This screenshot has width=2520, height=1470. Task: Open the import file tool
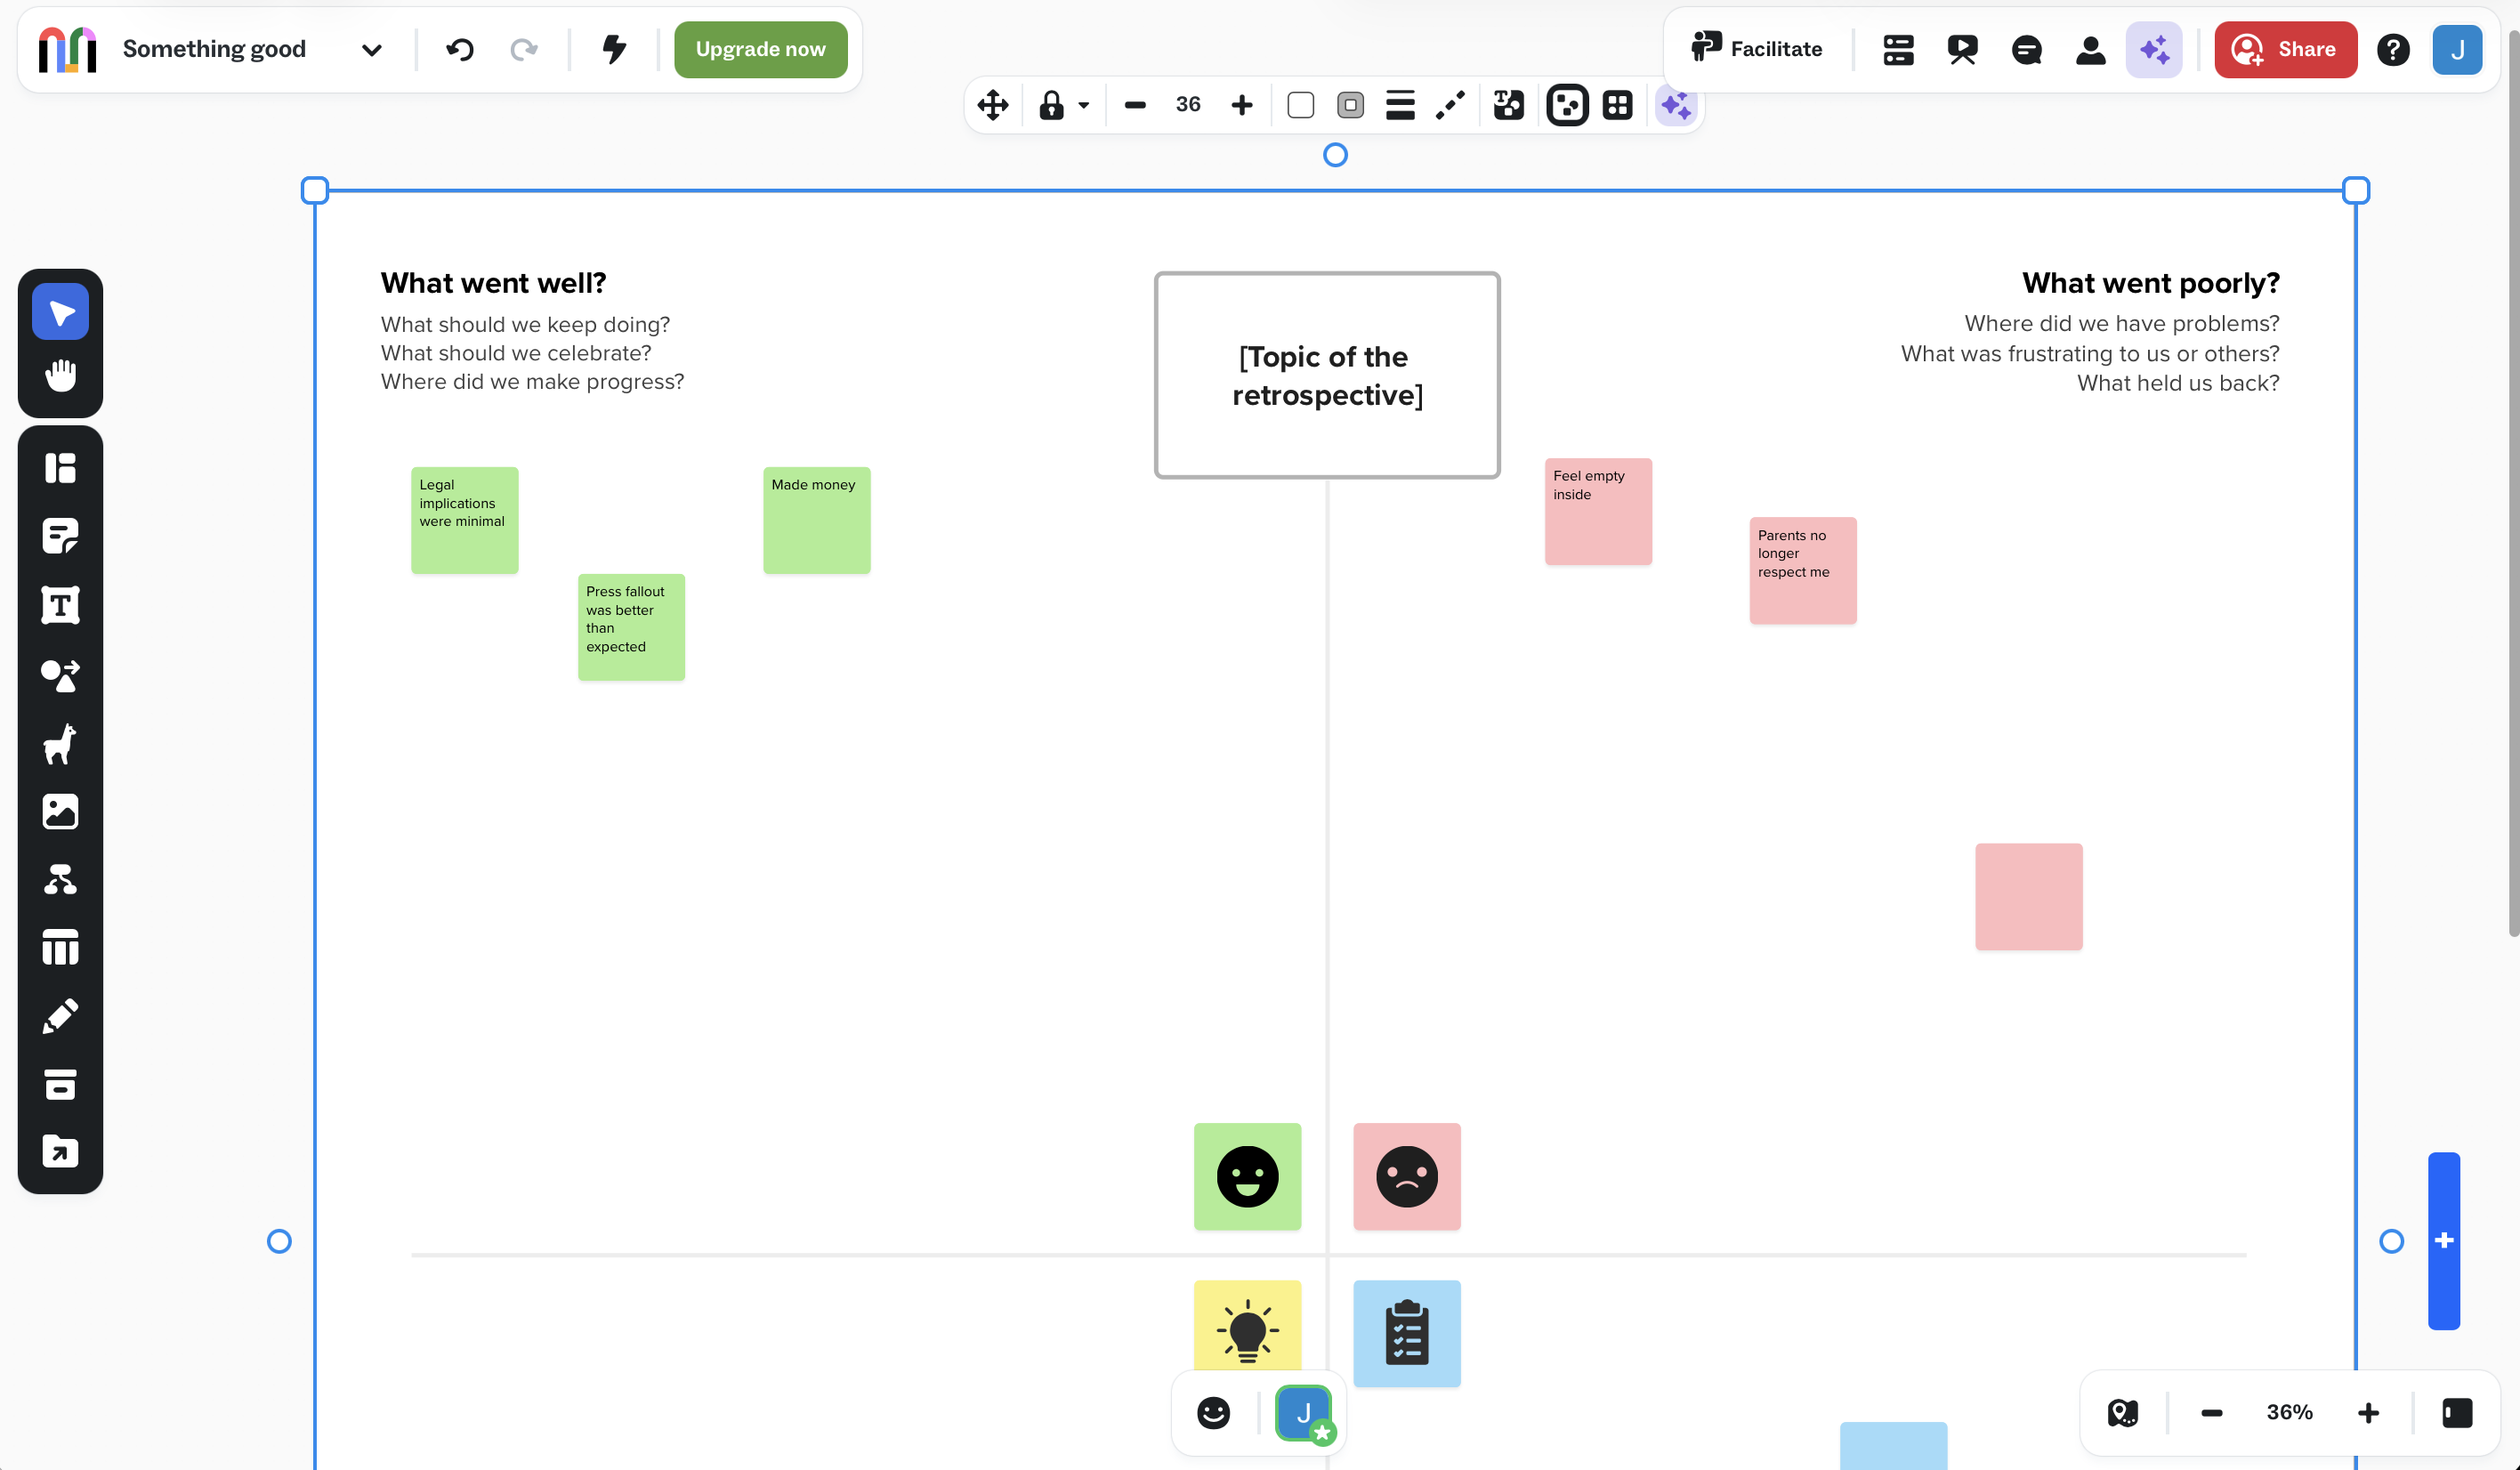pos(60,1152)
